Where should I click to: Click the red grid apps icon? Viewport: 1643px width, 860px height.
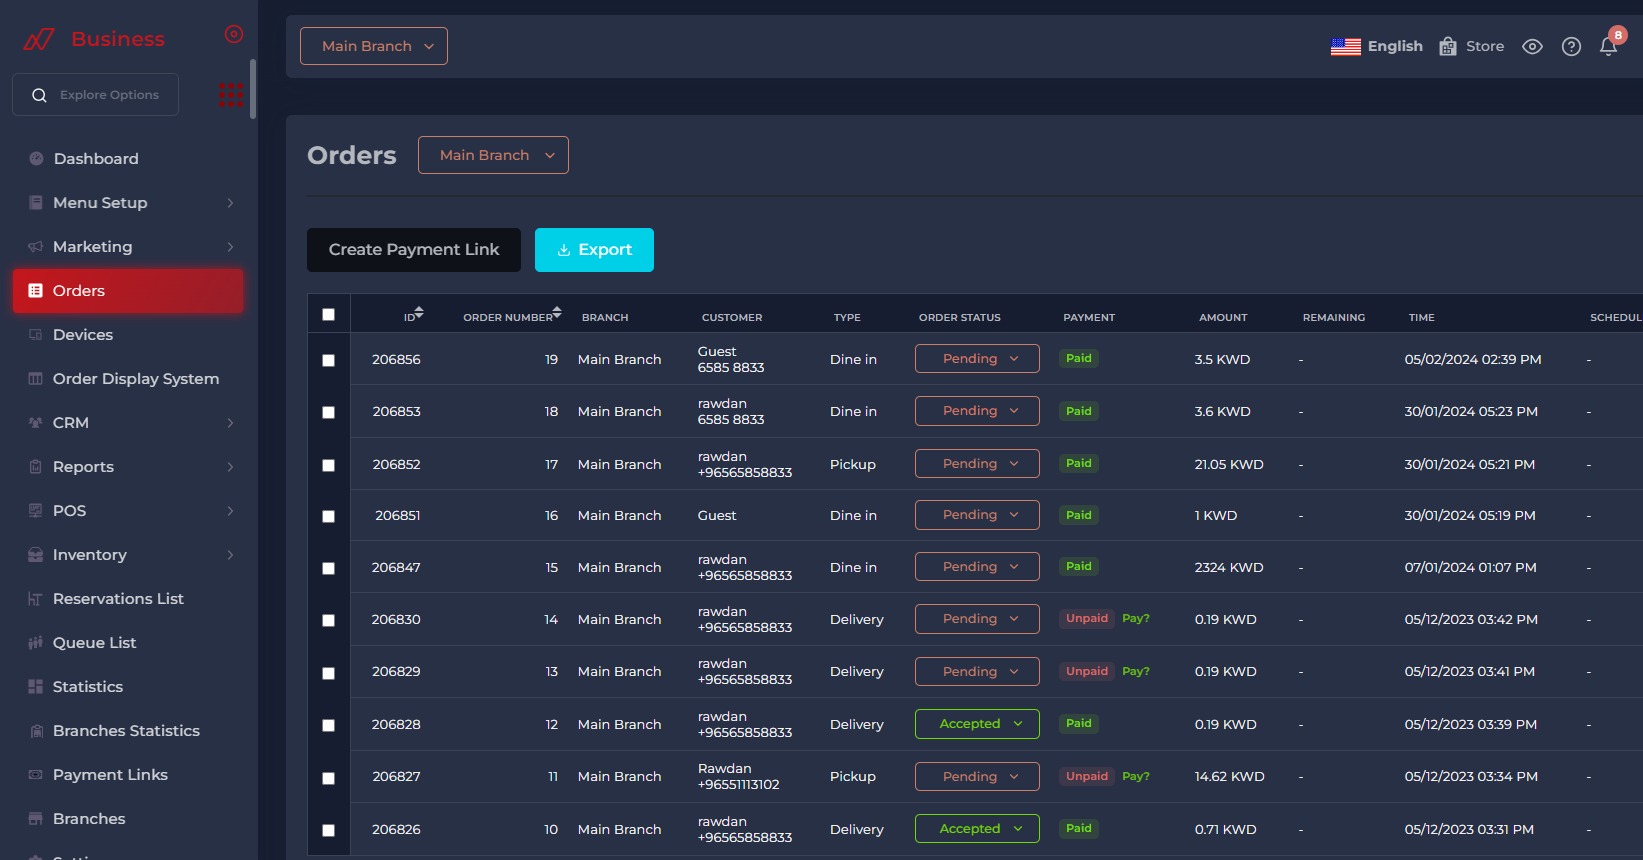coord(231,95)
